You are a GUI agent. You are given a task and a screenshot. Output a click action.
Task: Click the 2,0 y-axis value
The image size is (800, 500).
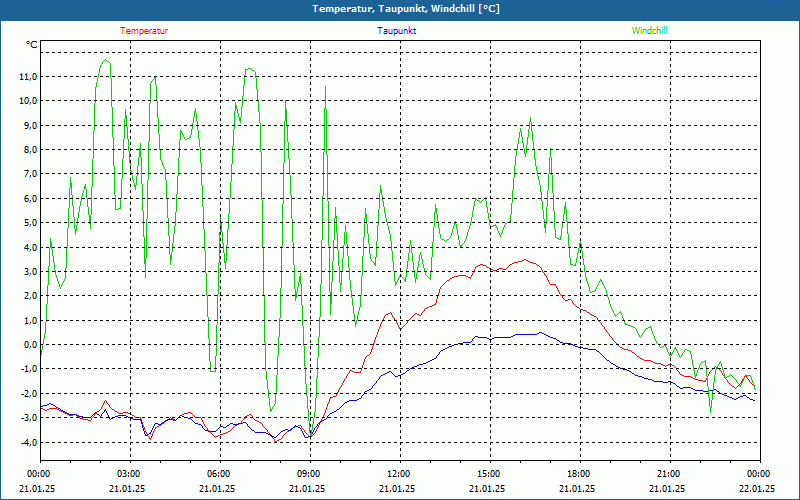tap(30, 296)
